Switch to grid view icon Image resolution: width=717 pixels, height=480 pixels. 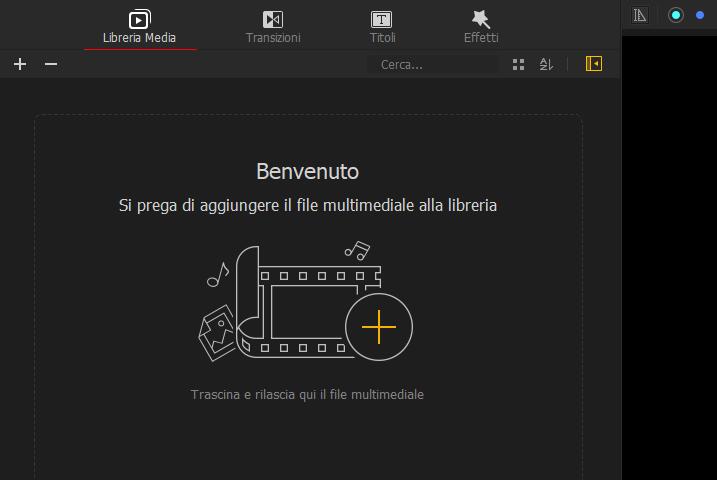pyautogui.click(x=519, y=64)
